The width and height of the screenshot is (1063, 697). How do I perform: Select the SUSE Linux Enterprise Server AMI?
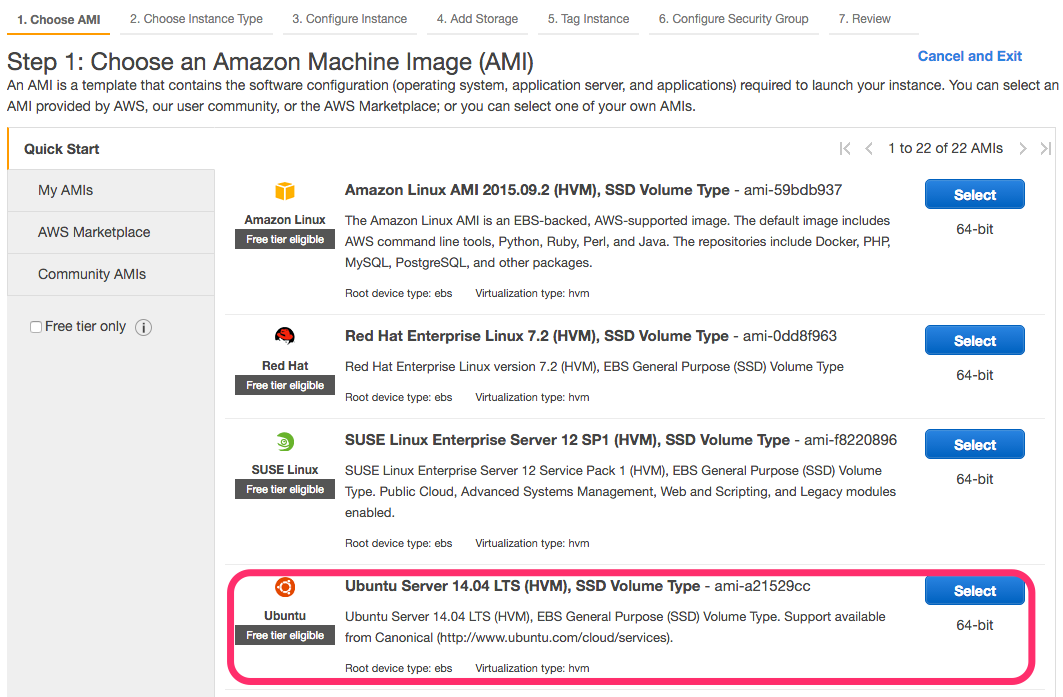pyautogui.click(x=975, y=445)
